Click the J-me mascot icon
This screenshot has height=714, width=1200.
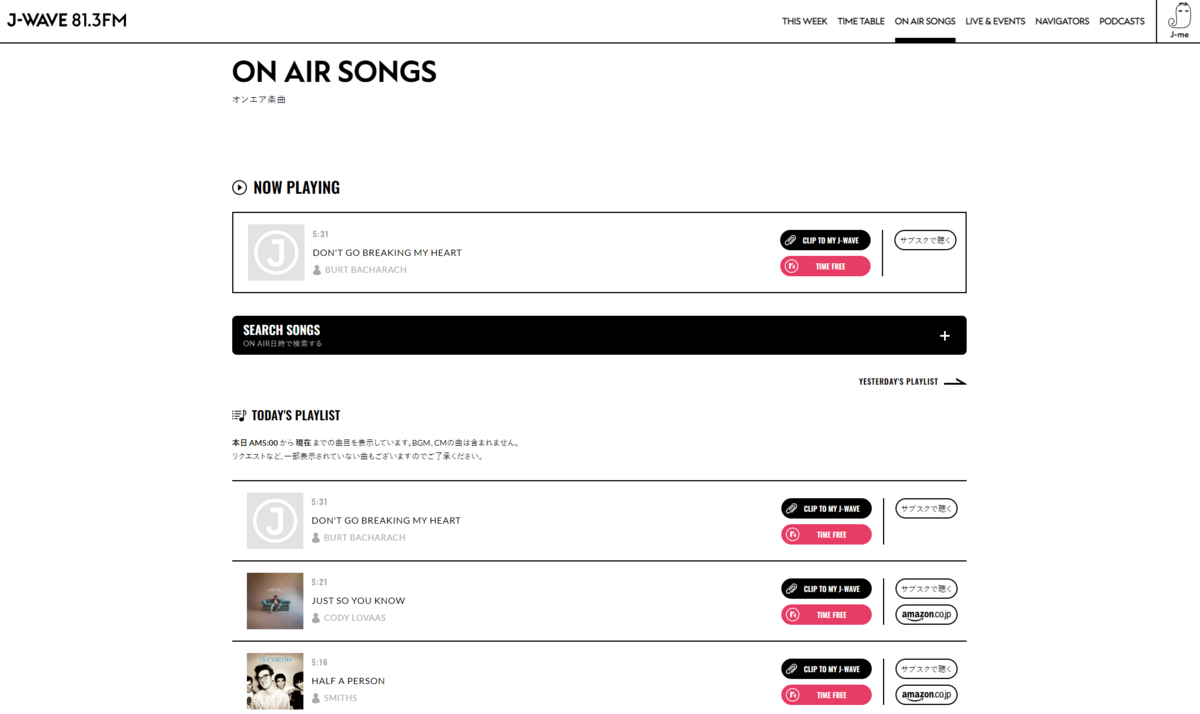tap(1179, 21)
